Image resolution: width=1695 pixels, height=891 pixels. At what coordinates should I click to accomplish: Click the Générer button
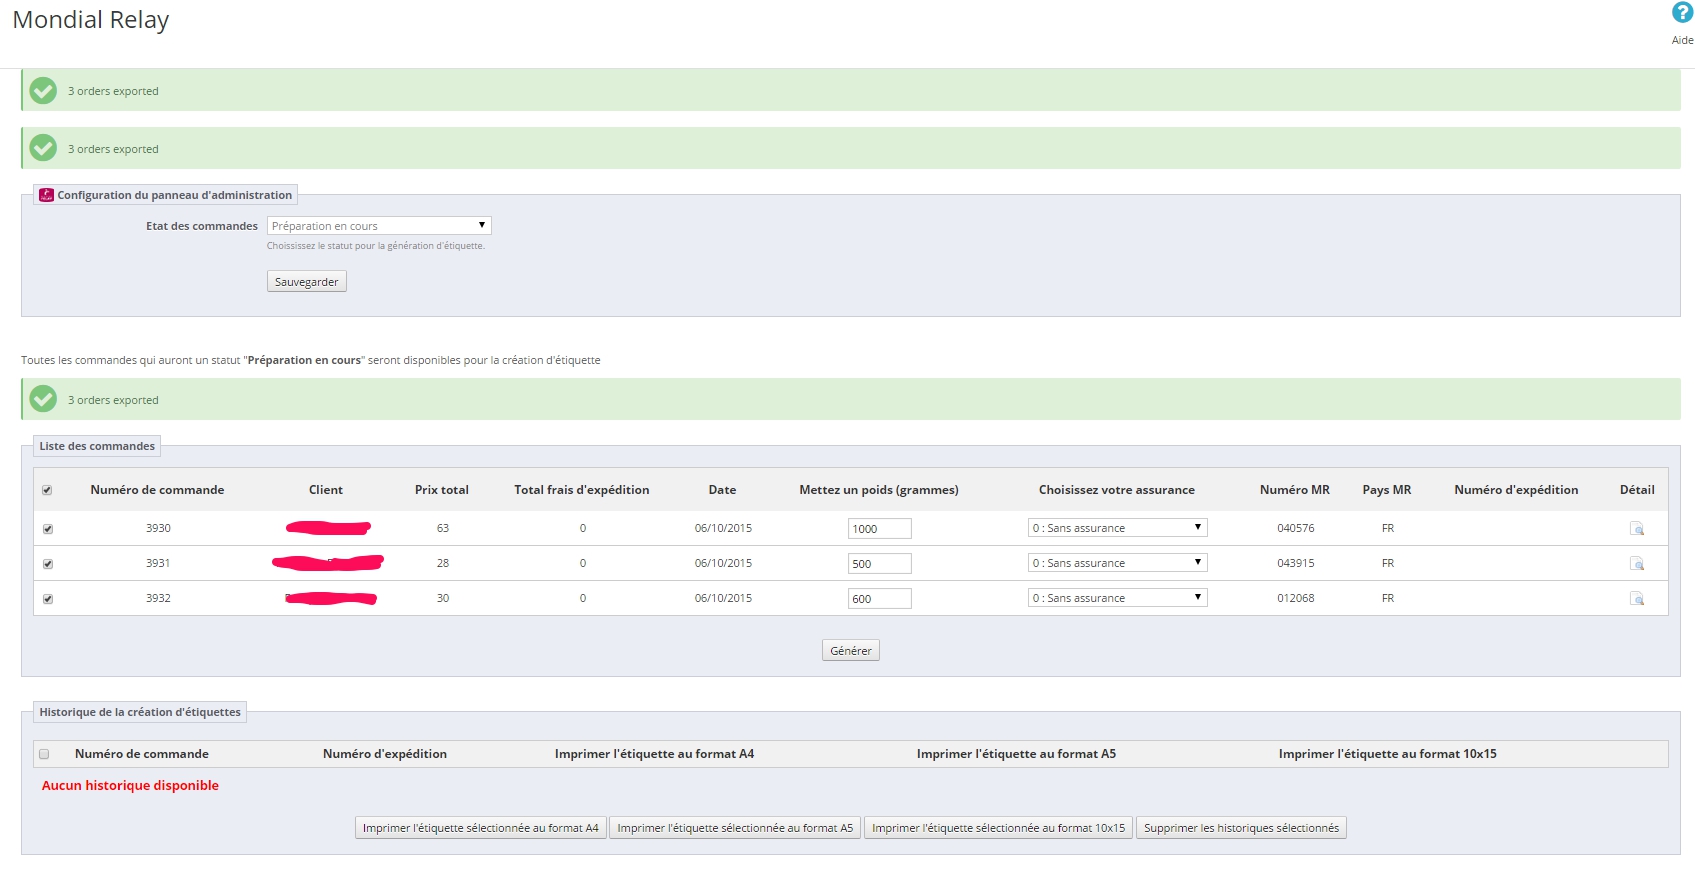point(851,651)
